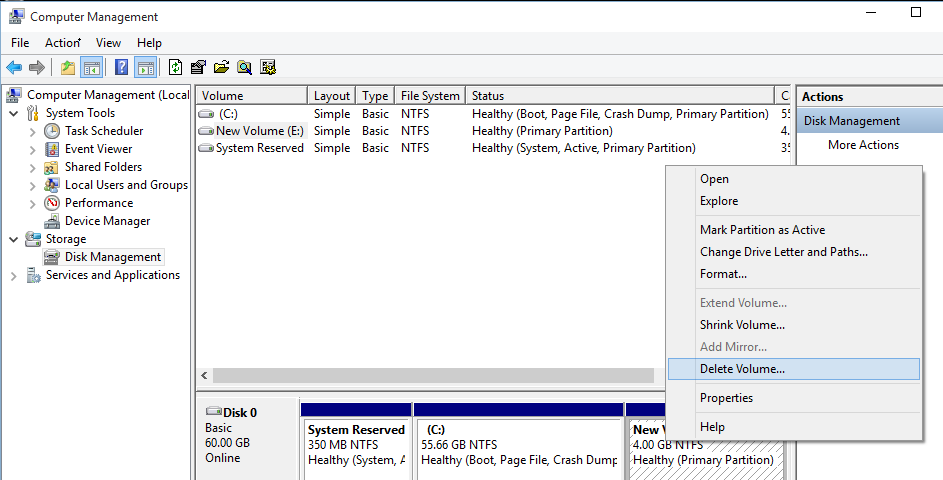The width and height of the screenshot is (943, 480).
Task: Sort by the Status column header
Action: 619,96
